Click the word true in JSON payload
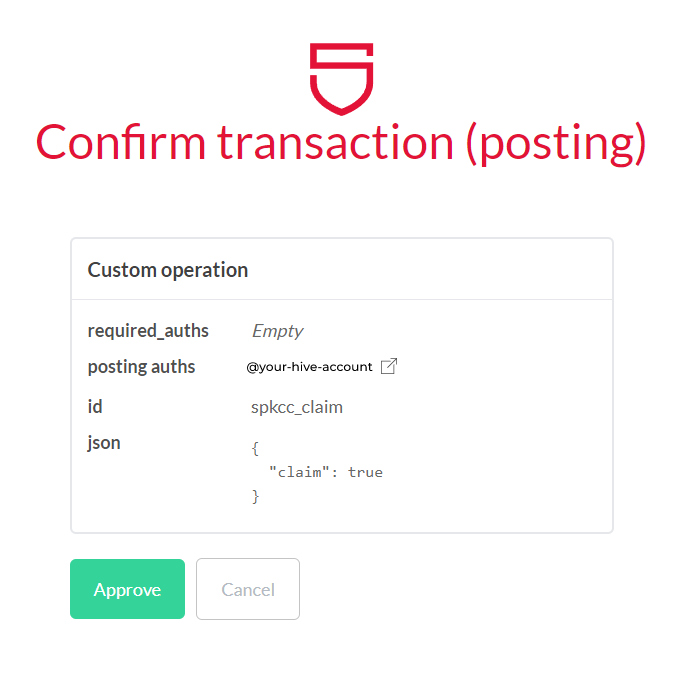Screen dimensions: 678x681 point(365,472)
